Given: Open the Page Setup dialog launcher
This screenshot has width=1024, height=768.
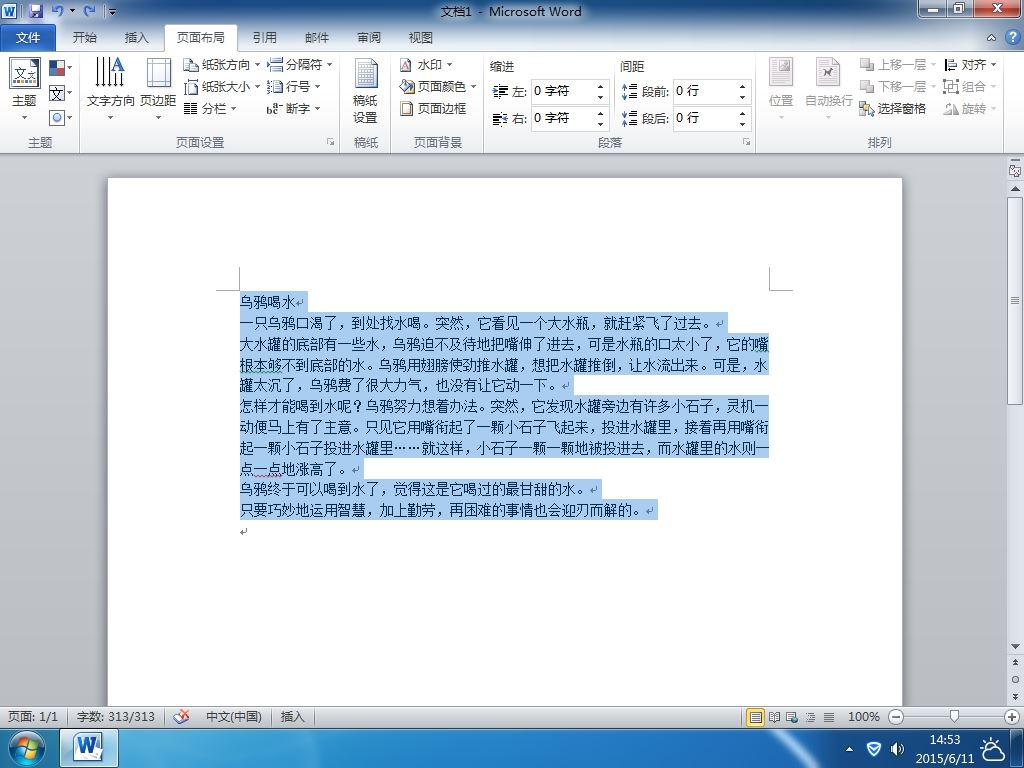Looking at the screenshot, I should tap(330, 142).
